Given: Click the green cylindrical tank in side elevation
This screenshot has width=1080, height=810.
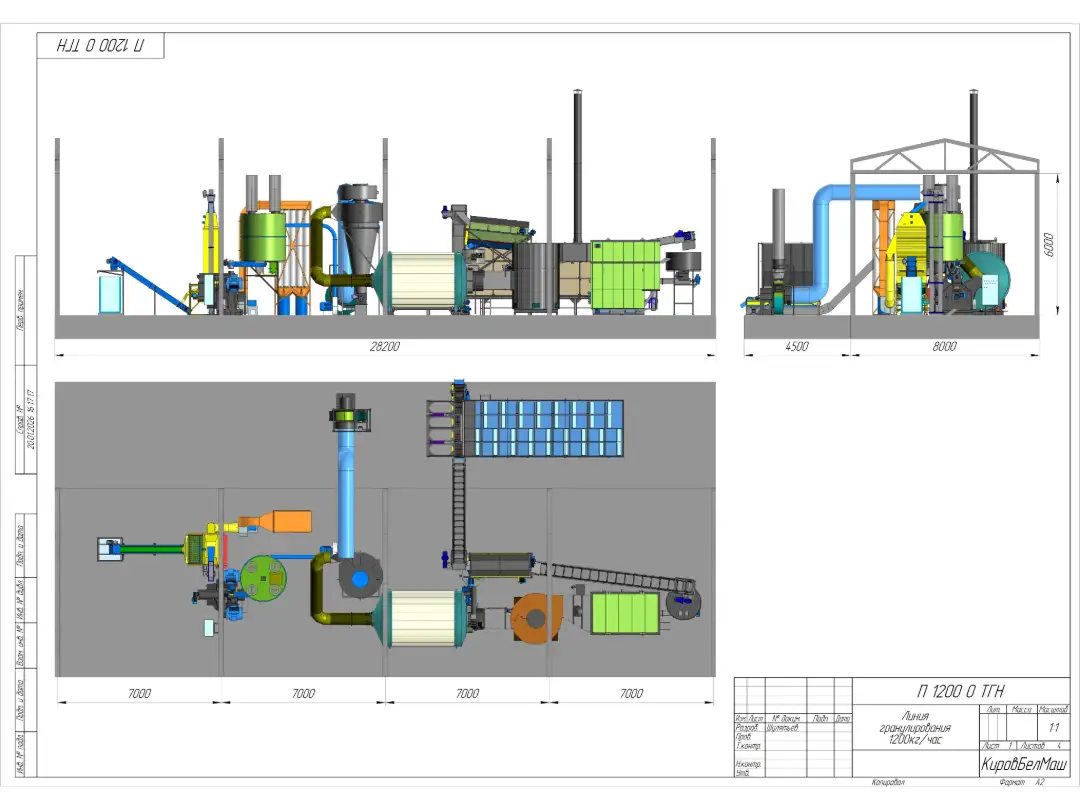Looking at the screenshot, I should (261, 237).
